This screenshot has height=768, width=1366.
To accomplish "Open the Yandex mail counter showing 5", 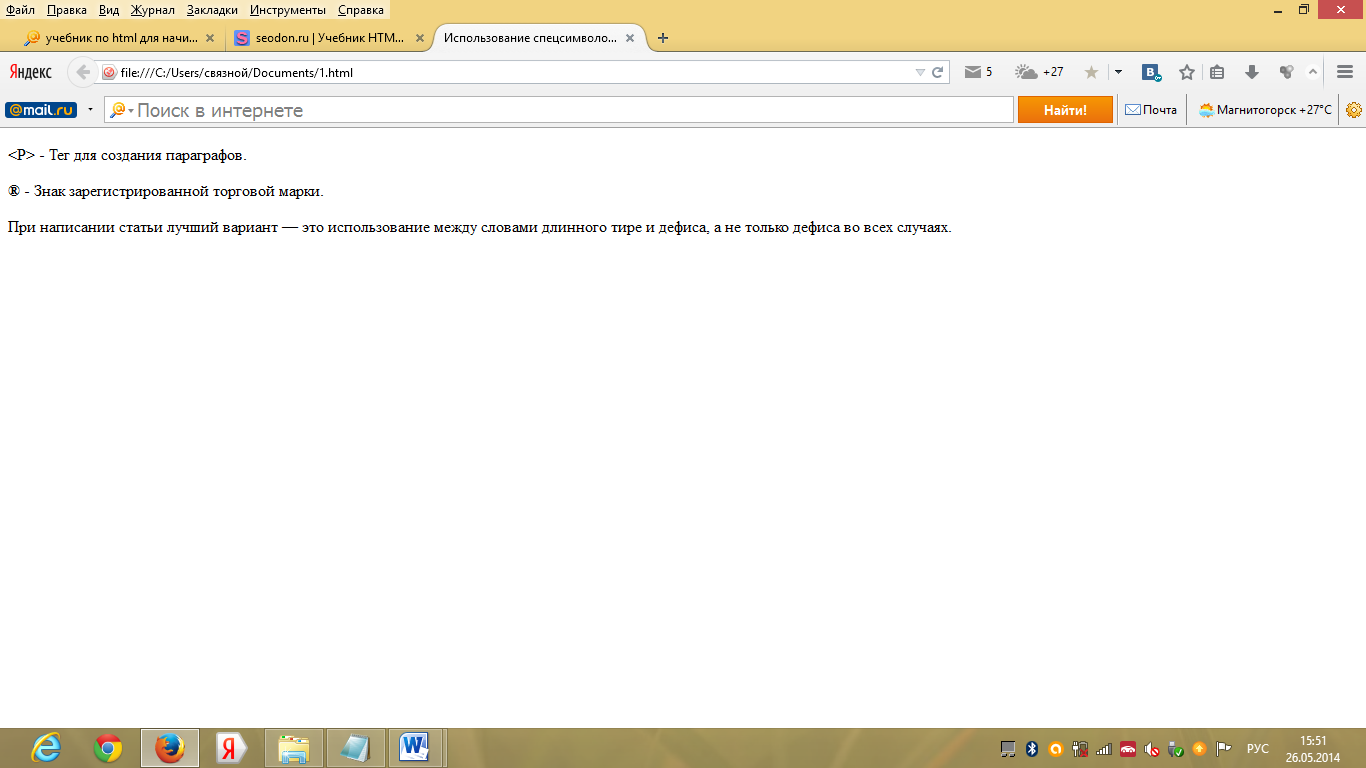I will [978, 72].
